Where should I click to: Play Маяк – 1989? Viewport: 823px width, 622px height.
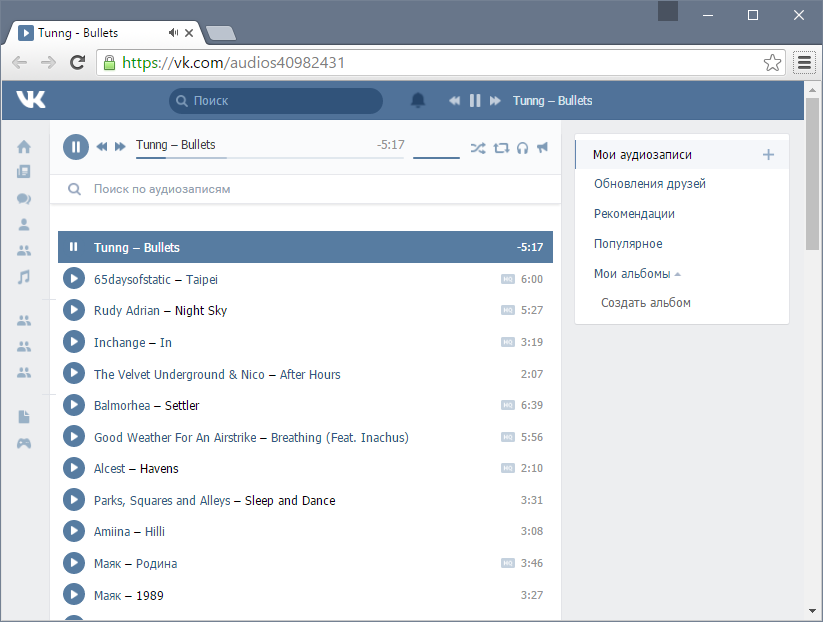click(x=74, y=594)
